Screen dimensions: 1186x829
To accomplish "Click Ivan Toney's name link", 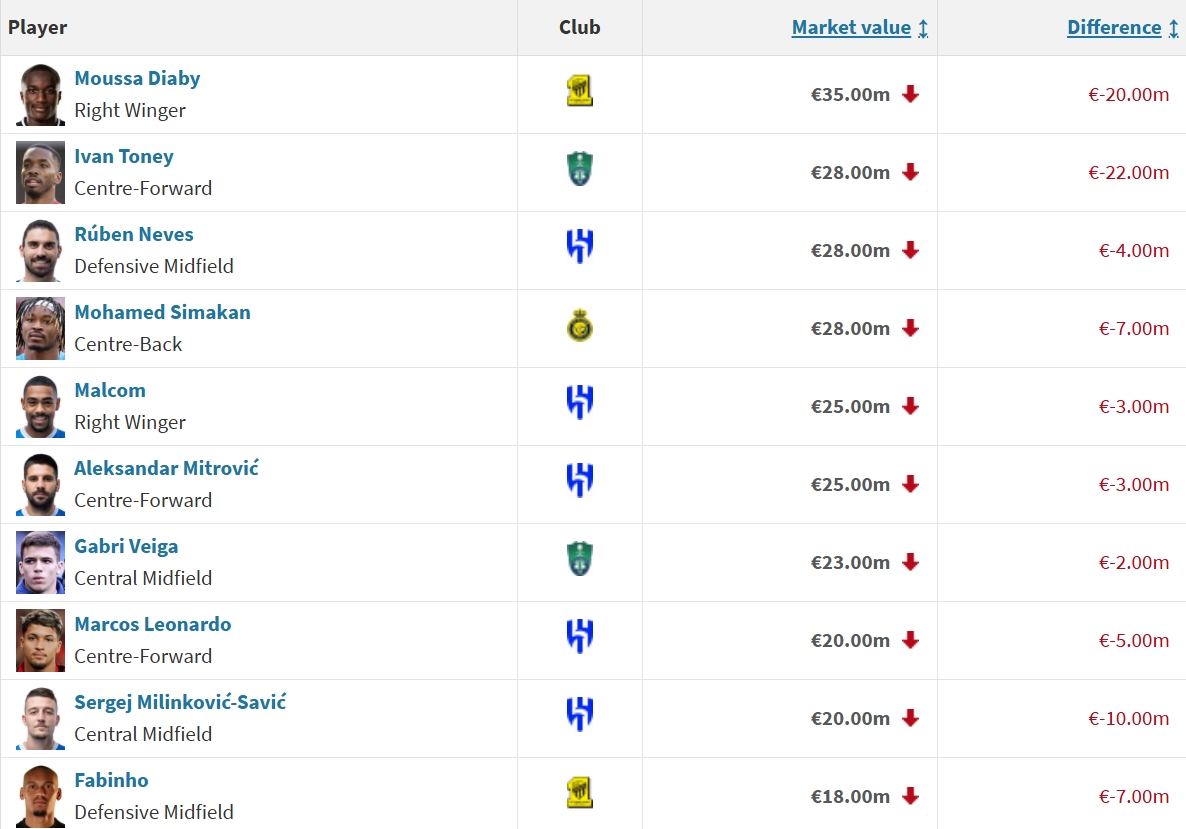I will click(x=124, y=156).
